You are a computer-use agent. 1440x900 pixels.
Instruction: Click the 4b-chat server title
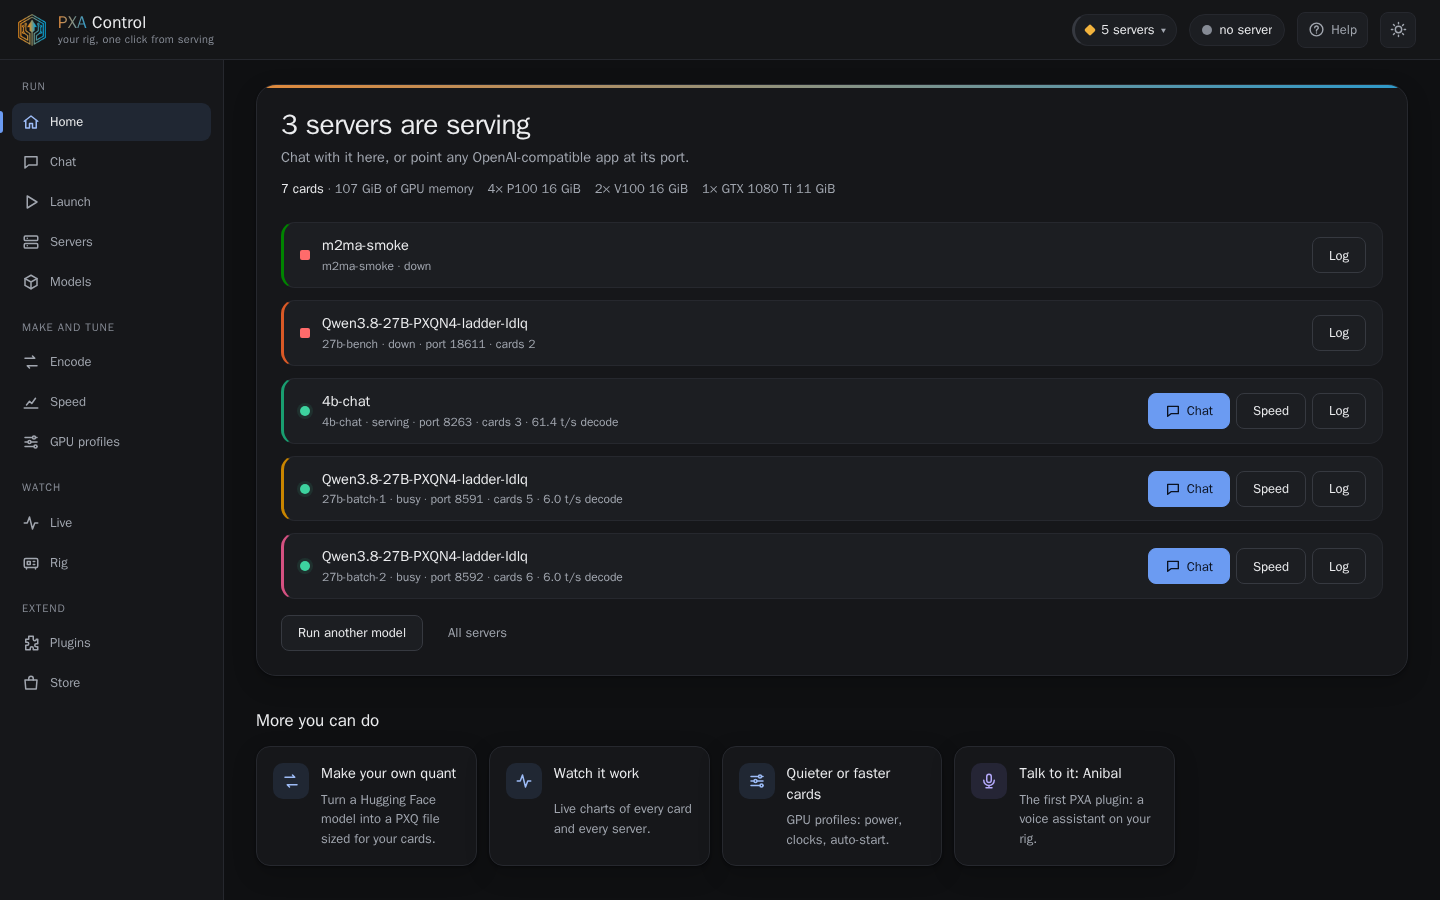click(x=346, y=401)
